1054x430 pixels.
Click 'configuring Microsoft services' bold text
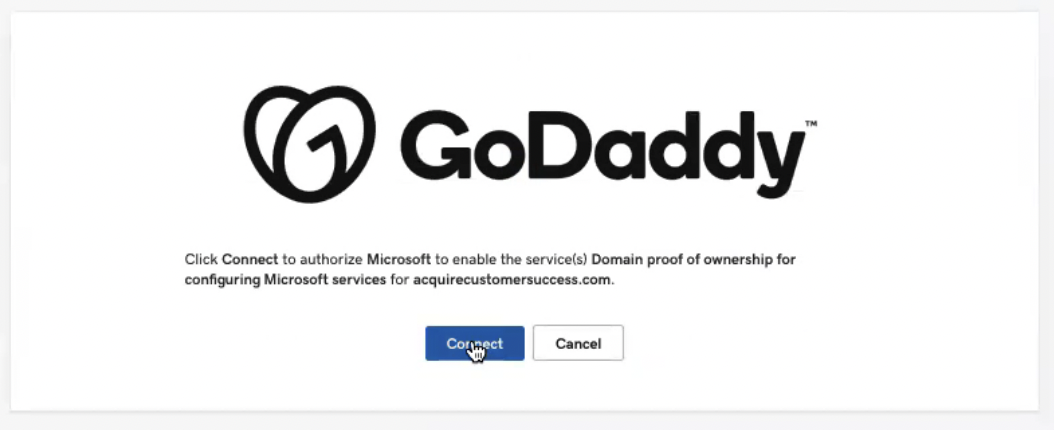pyautogui.click(x=285, y=280)
